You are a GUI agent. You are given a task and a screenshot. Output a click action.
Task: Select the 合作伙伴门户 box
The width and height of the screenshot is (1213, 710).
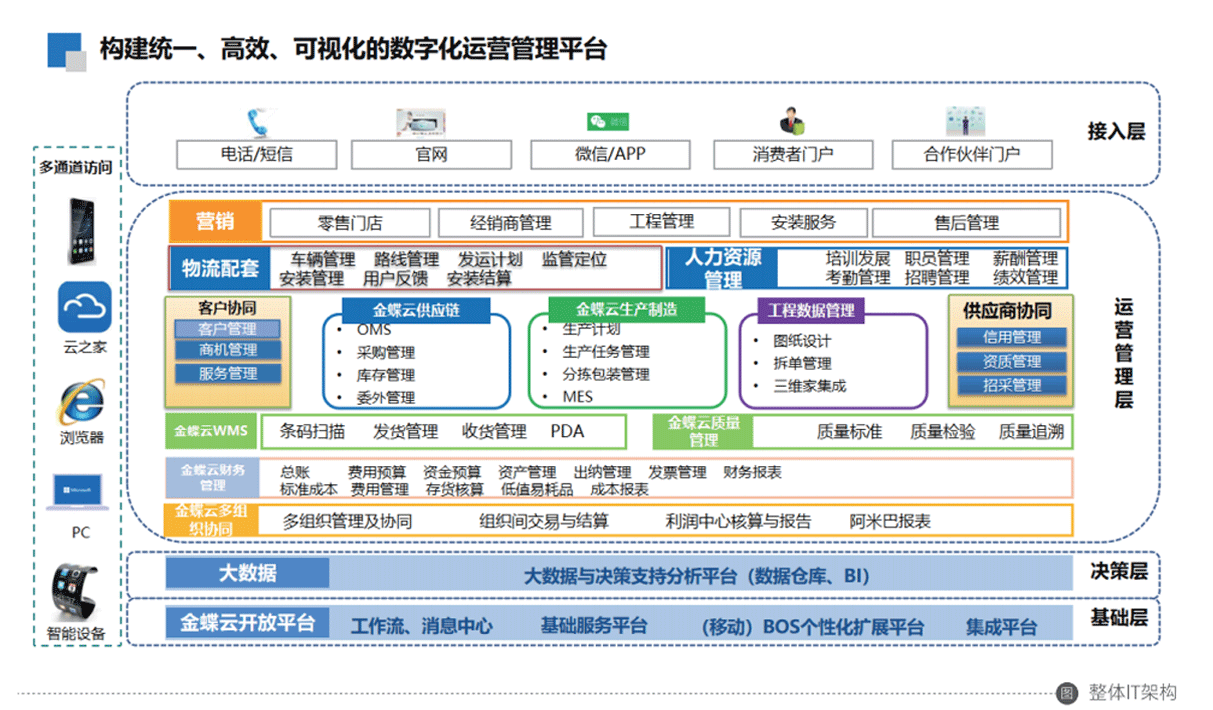click(971, 154)
